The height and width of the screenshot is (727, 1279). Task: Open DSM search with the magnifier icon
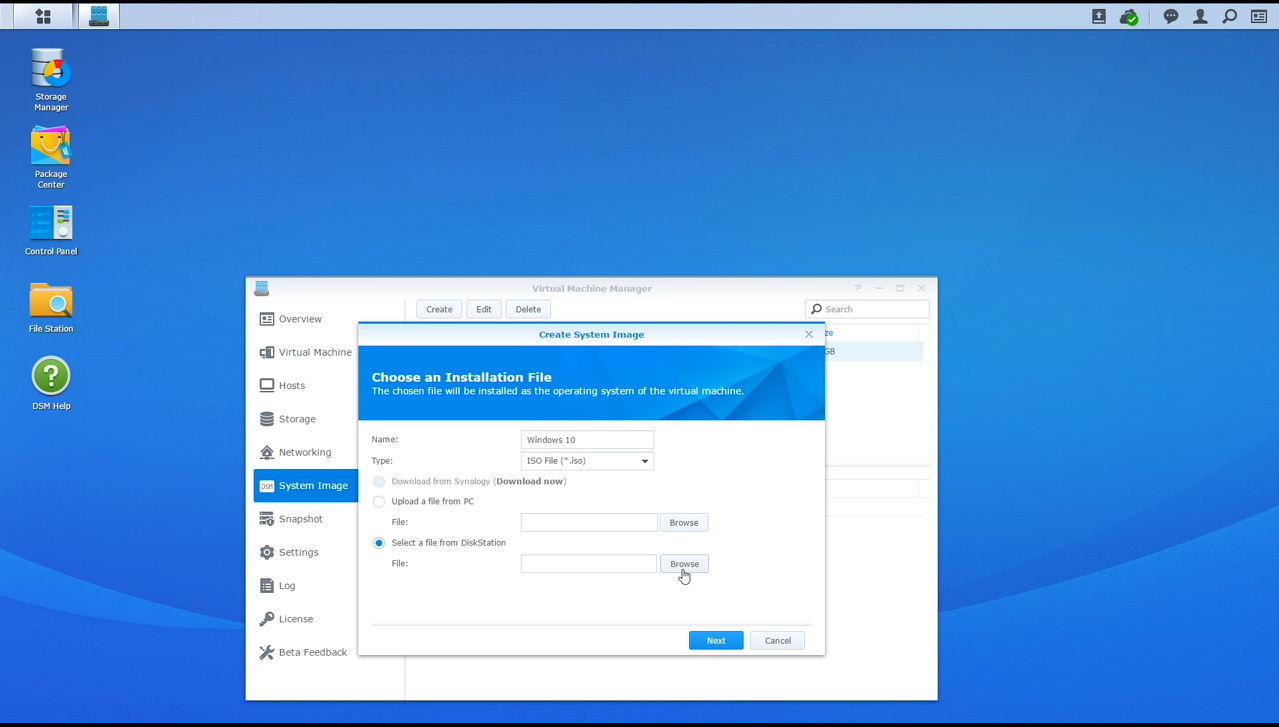(x=1229, y=16)
